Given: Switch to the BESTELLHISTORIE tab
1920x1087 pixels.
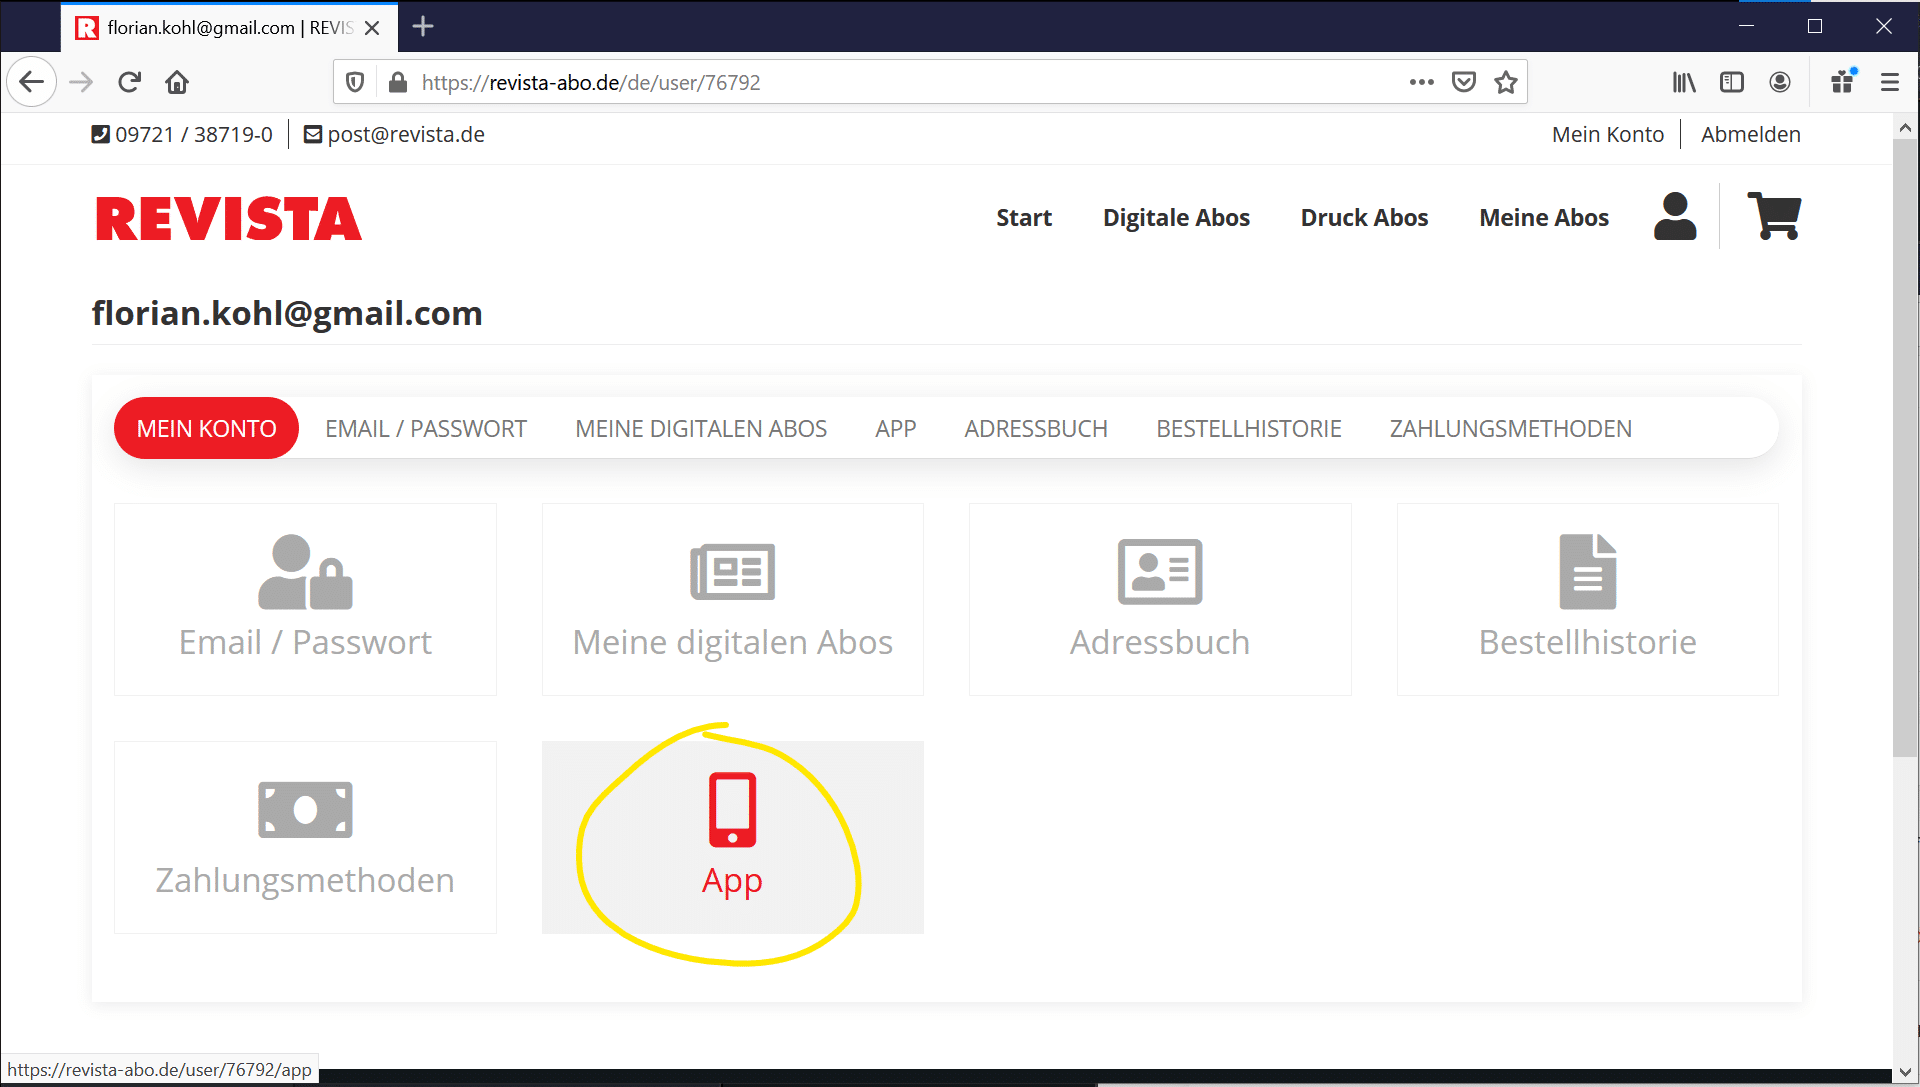Looking at the screenshot, I should [x=1249, y=428].
